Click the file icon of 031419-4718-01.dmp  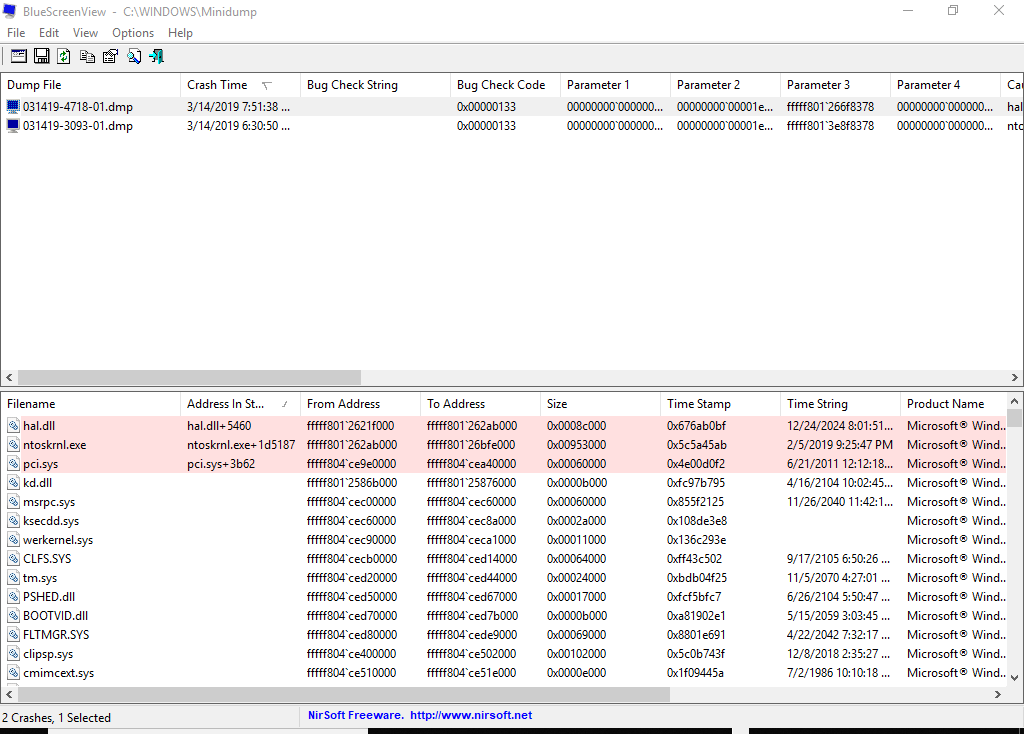(13, 106)
